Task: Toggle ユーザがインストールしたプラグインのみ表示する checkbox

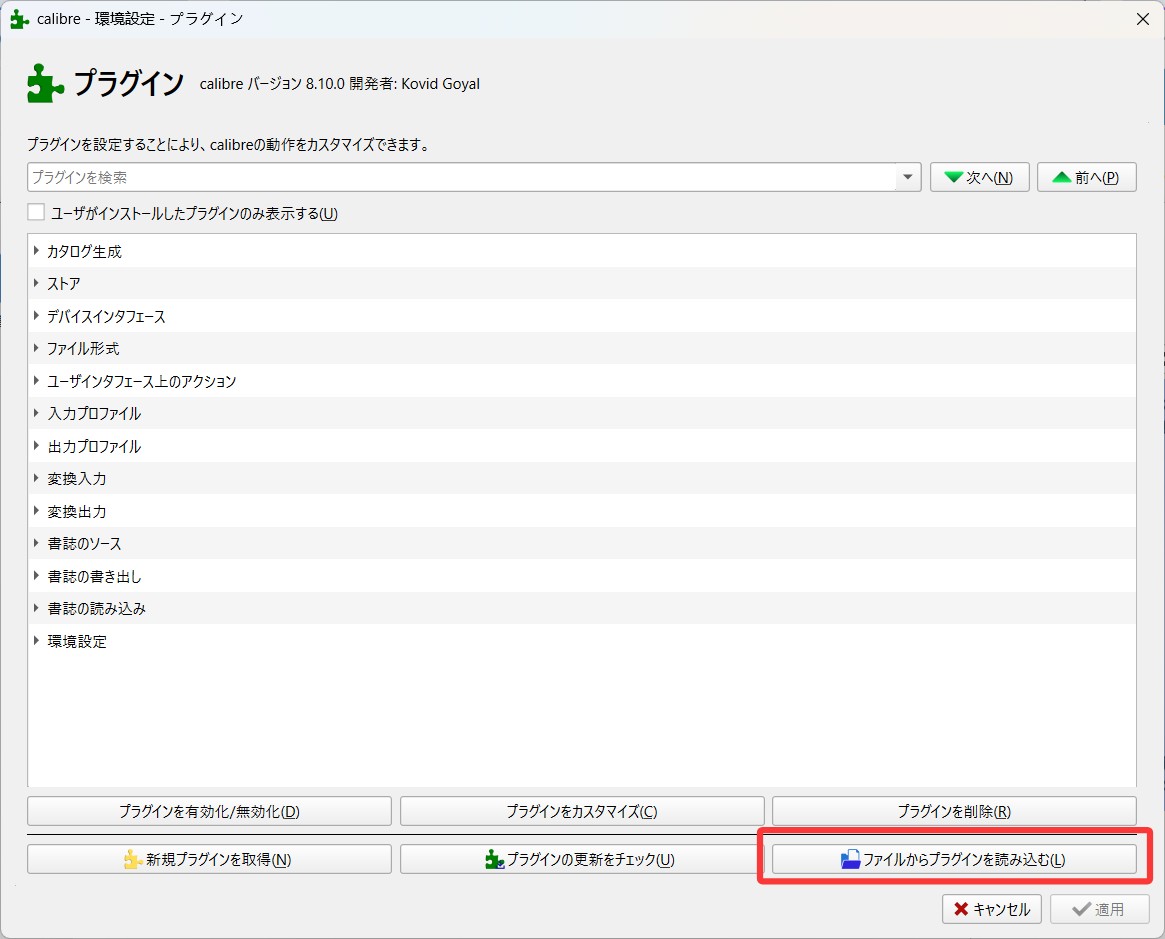Action: (36, 212)
